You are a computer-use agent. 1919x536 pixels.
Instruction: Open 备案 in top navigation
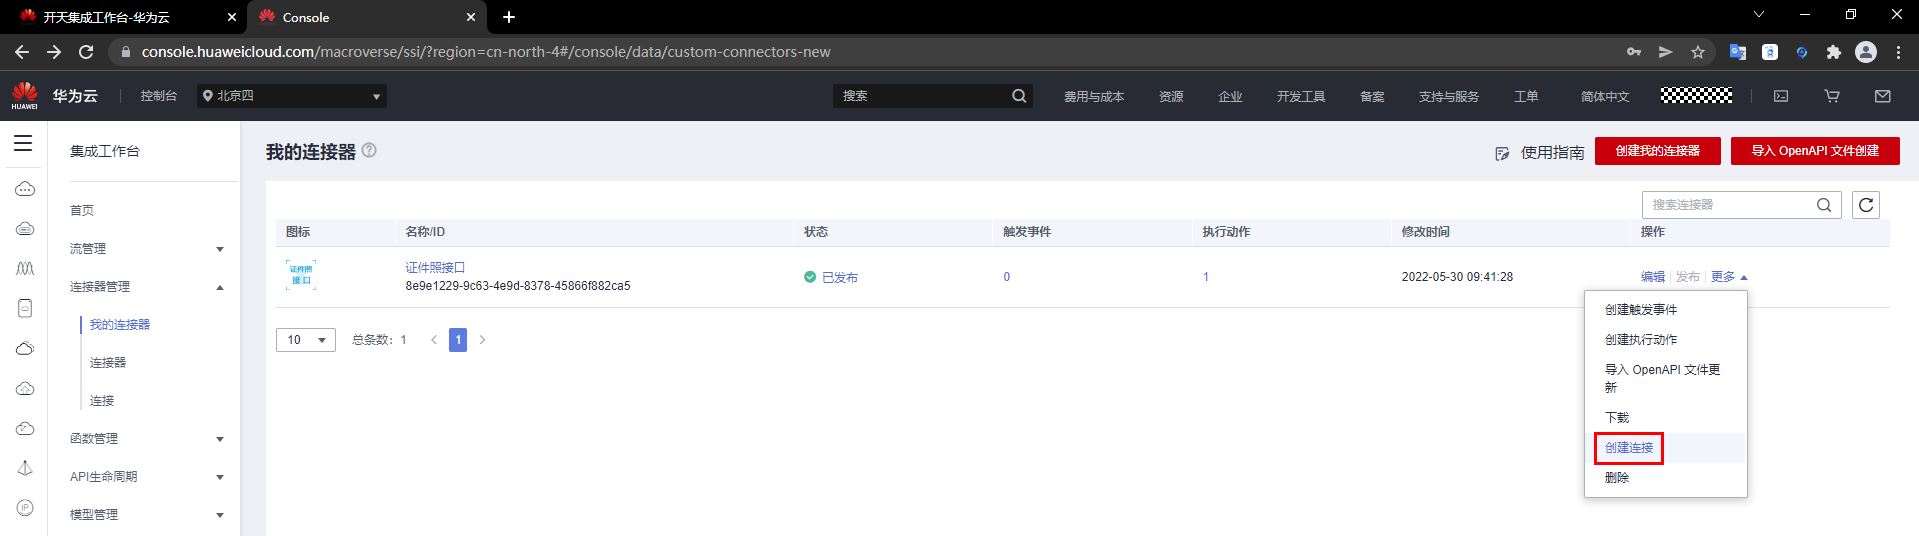1372,97
